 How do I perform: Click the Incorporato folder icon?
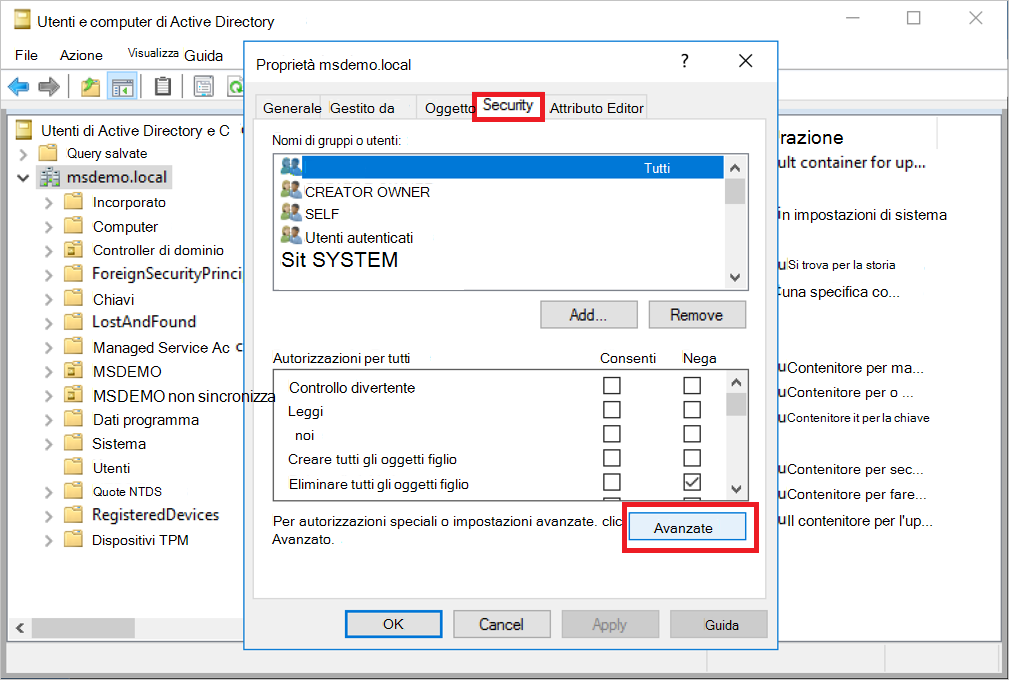[73, 202]
